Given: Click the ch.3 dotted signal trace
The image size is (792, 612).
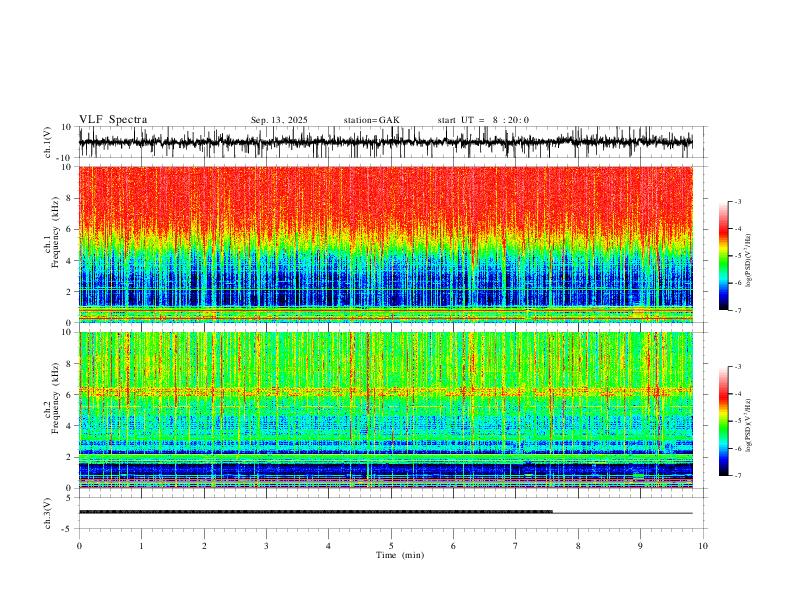Looking at the screenshot, I should pyautogui.click(x=316, y=512).
